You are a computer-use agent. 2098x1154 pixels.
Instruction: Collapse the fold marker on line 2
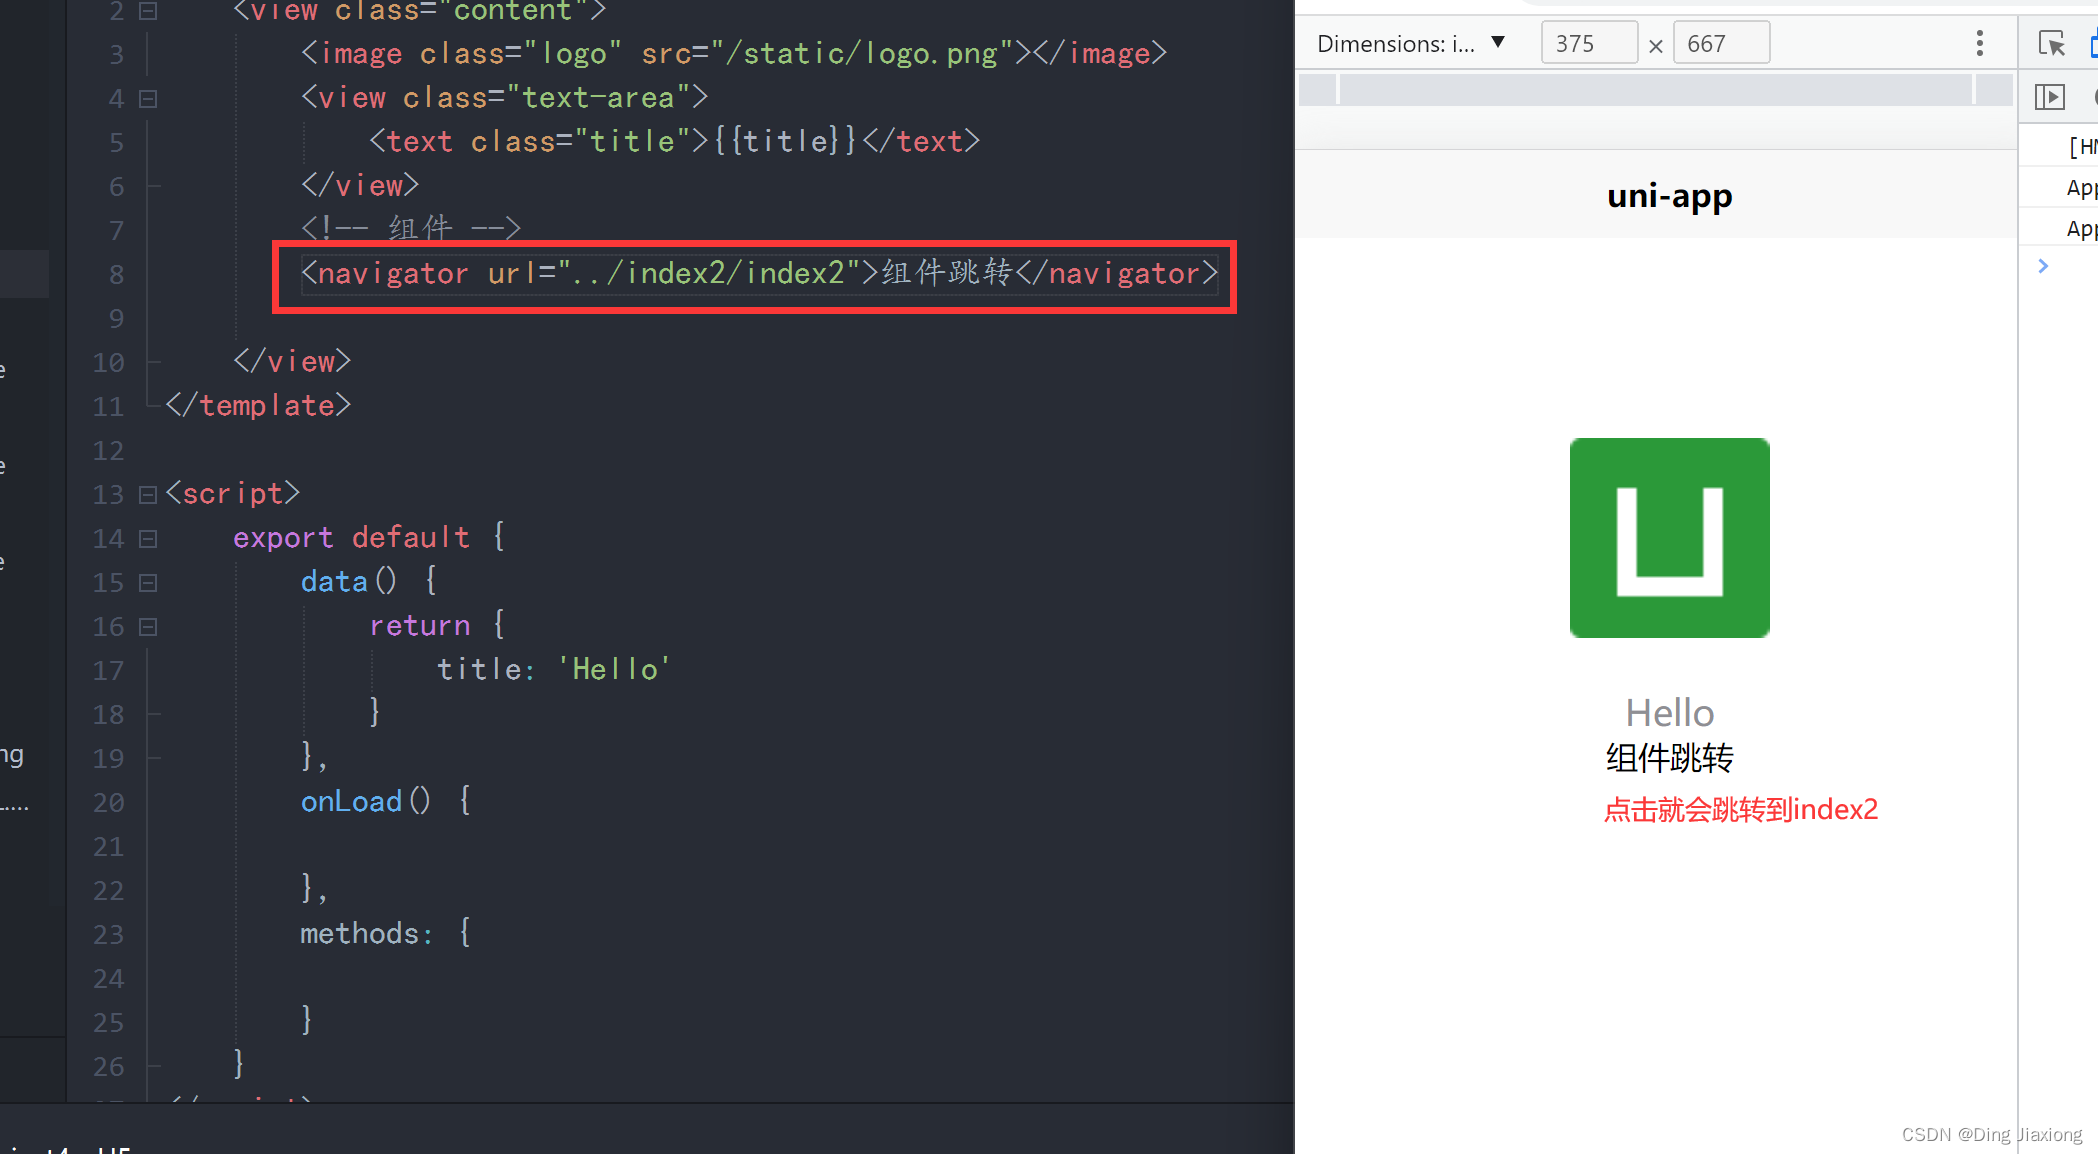click(148, 11)
